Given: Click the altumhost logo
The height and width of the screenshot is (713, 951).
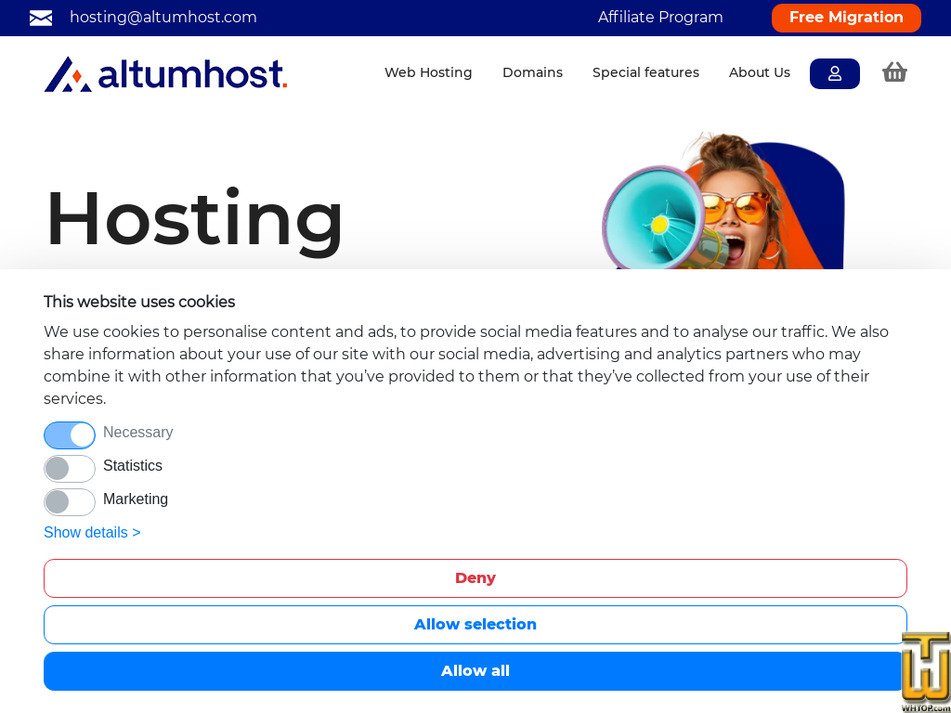Looking at the screenshot, I should pyautogui.click(x=166, y=75).
